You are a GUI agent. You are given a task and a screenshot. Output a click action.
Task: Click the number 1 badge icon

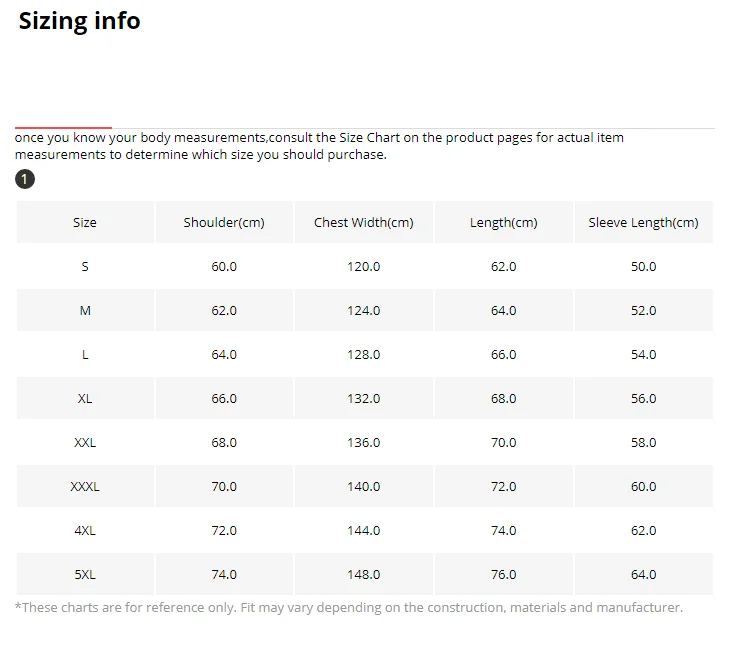pyautogui.click(x=25, y=180)
